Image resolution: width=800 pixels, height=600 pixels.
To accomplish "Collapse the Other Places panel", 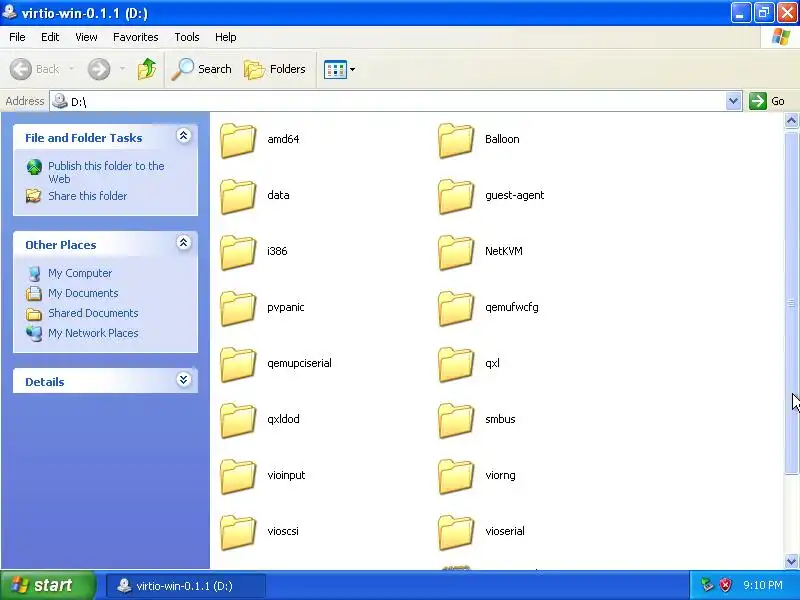I will point(184,243).
